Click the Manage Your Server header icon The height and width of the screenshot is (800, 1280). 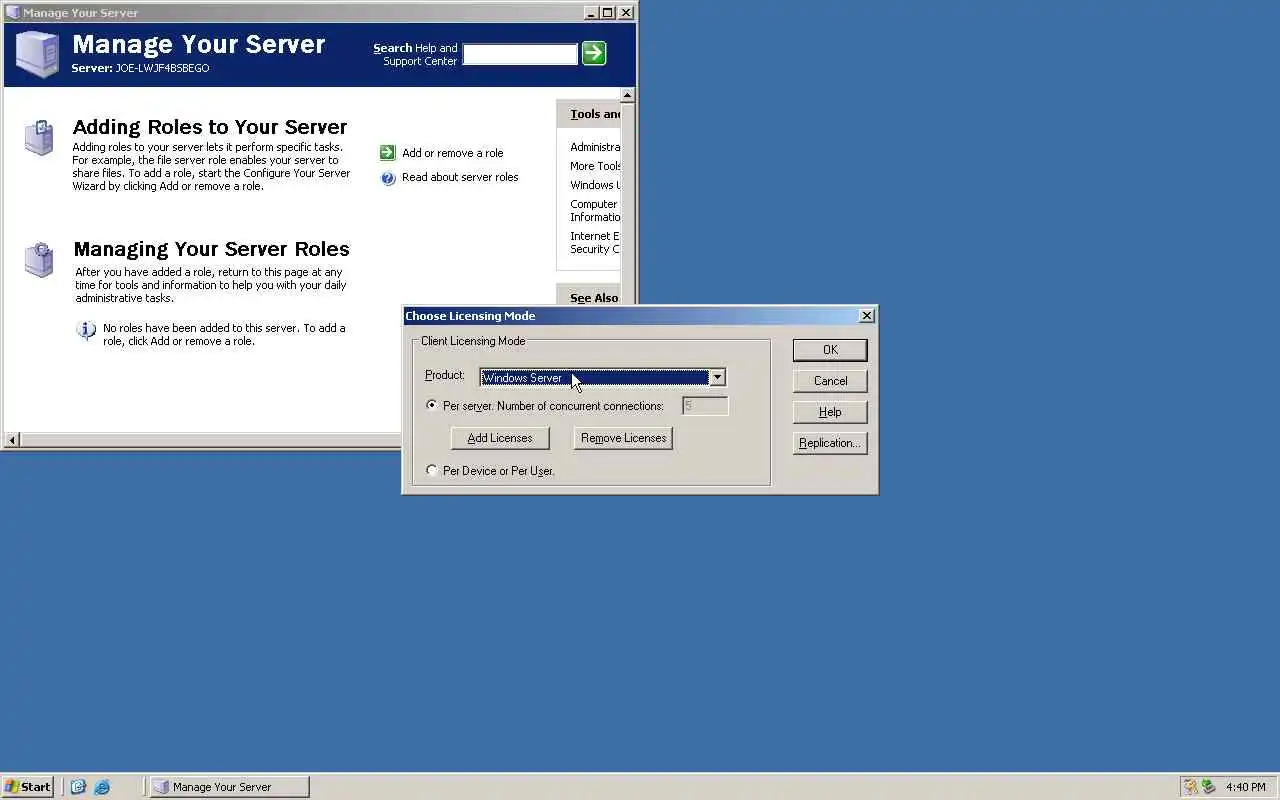point(37,54)
